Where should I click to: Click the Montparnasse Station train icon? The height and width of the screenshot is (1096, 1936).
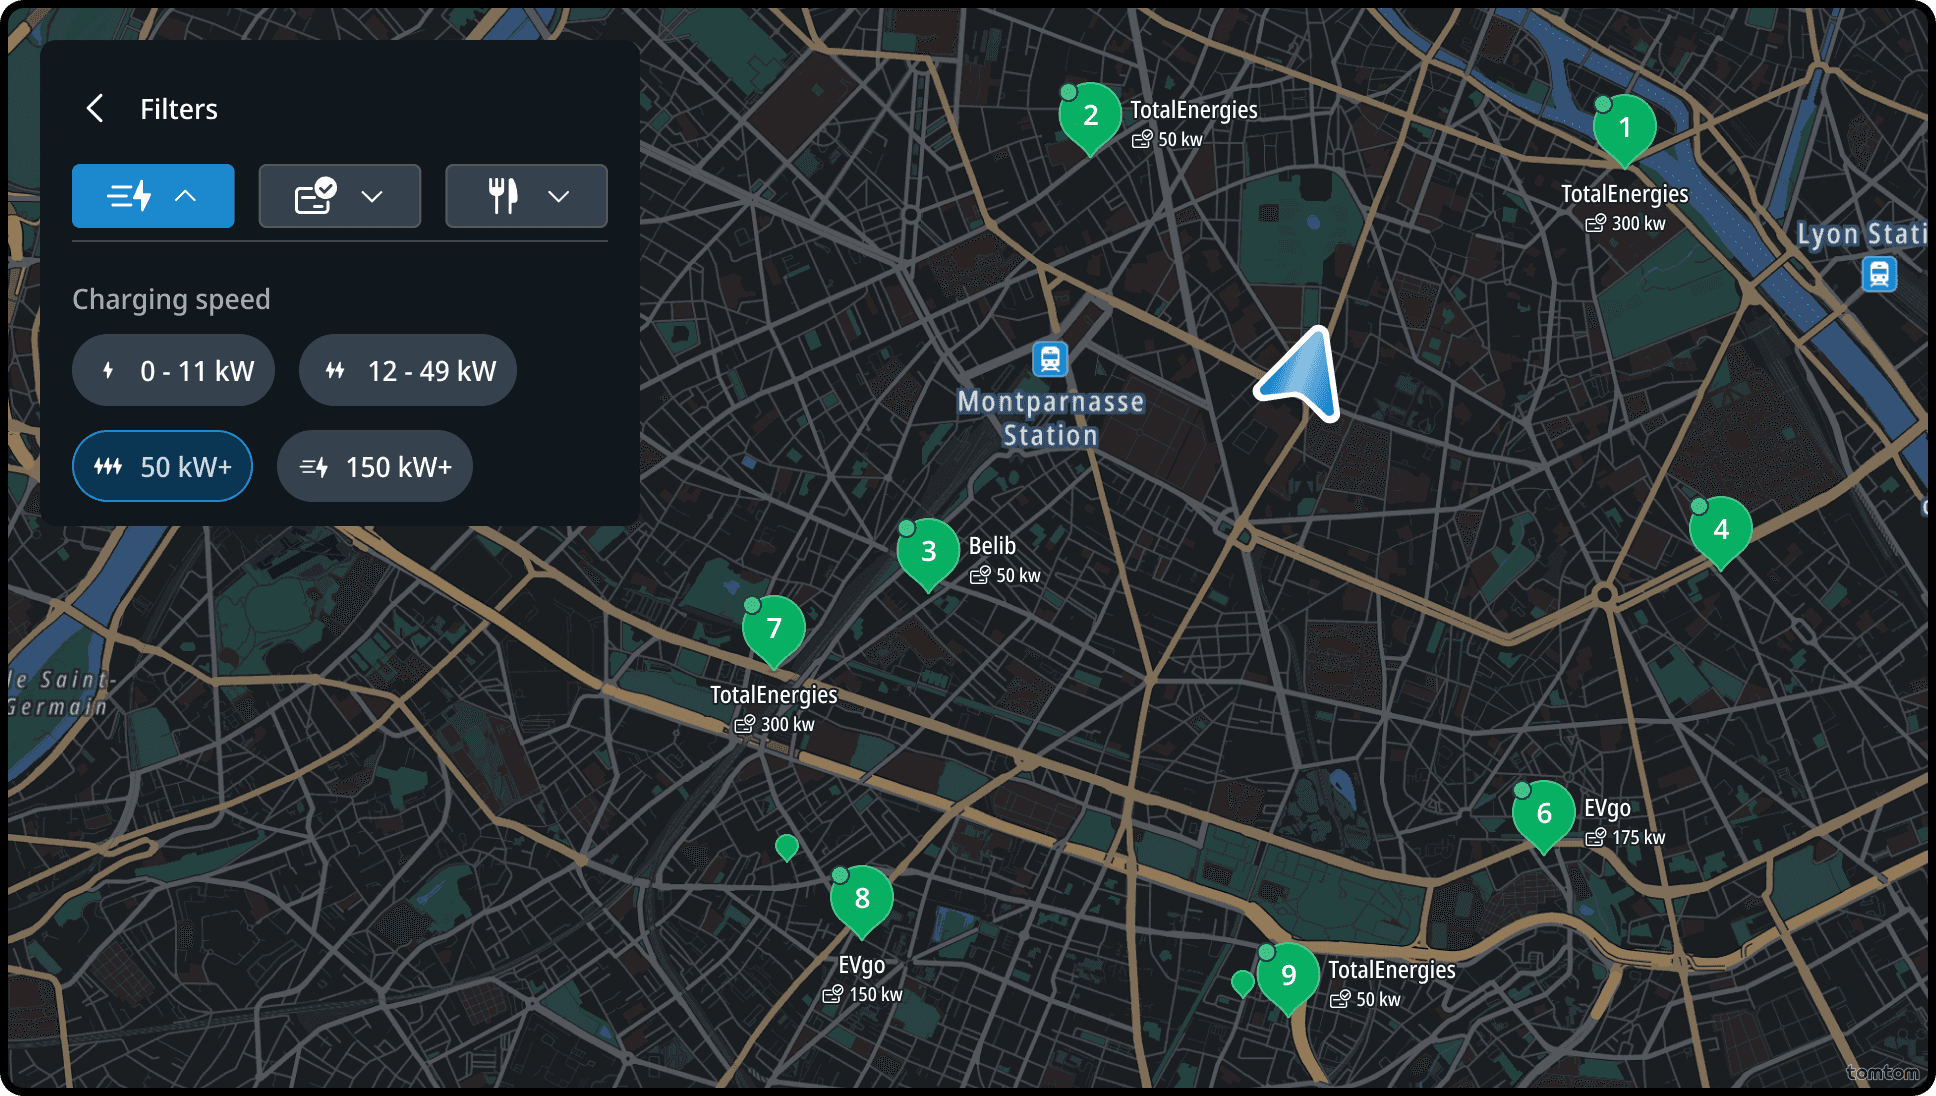(x=1050, y=359)
